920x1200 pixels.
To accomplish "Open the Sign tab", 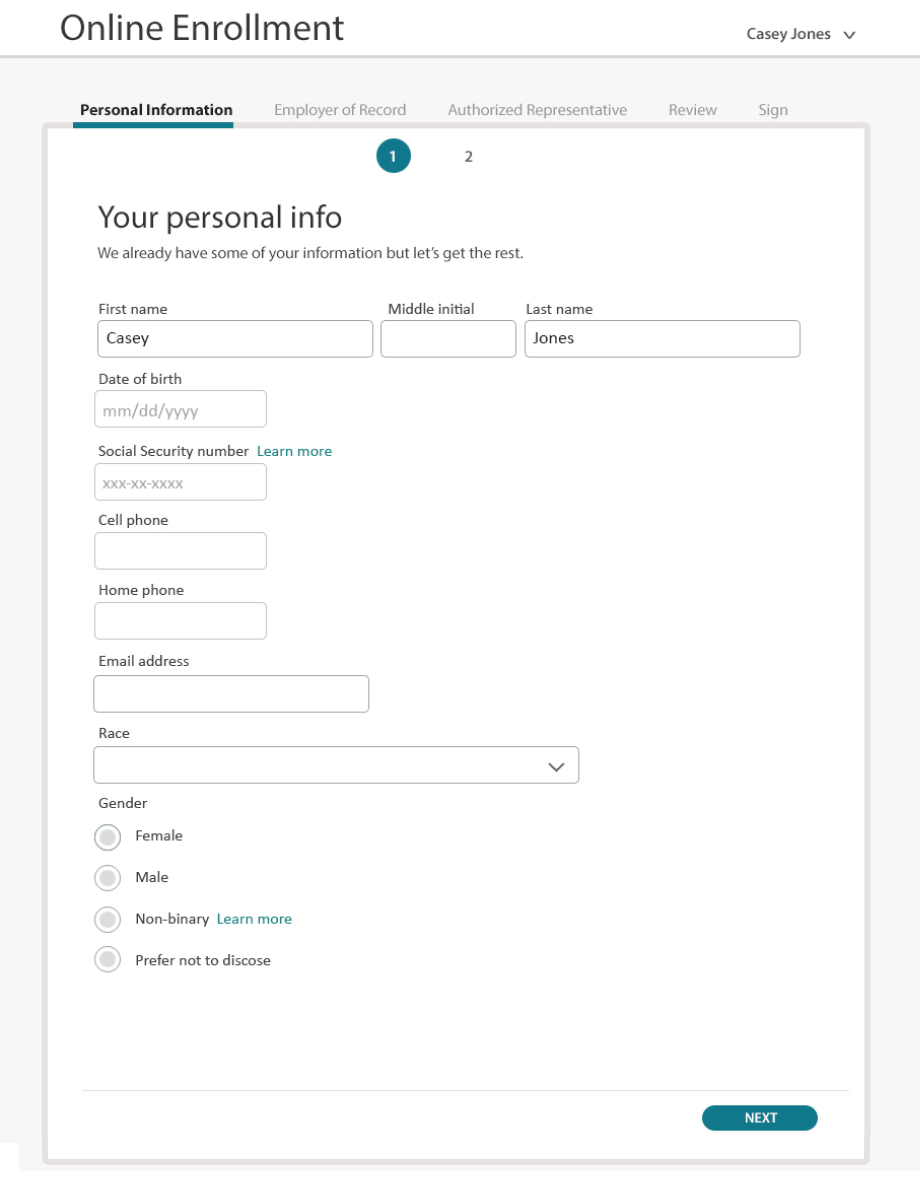I will pos(773,110).
